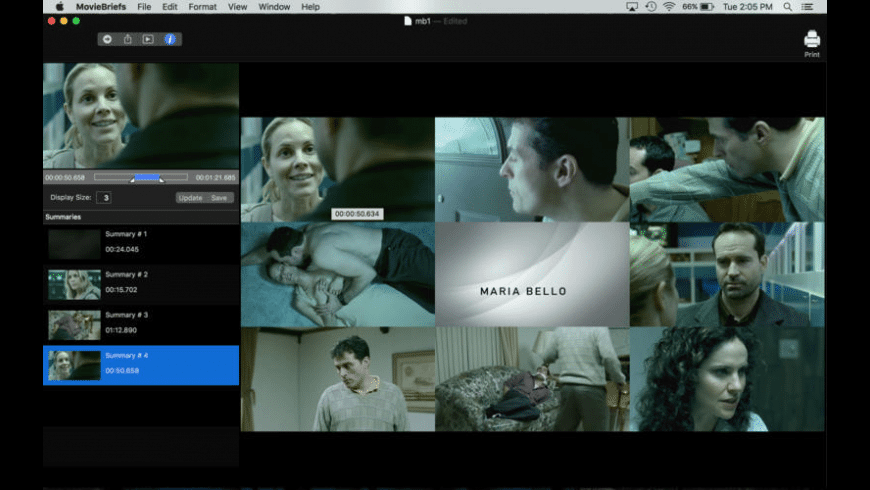Click the man by car window grid frame

point(532,169)
